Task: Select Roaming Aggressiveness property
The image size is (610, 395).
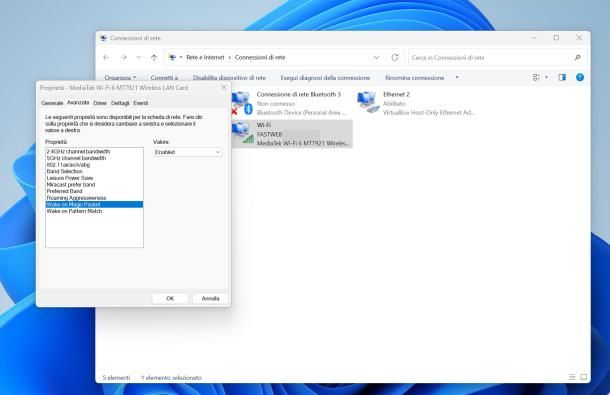Action: point(94,198)
